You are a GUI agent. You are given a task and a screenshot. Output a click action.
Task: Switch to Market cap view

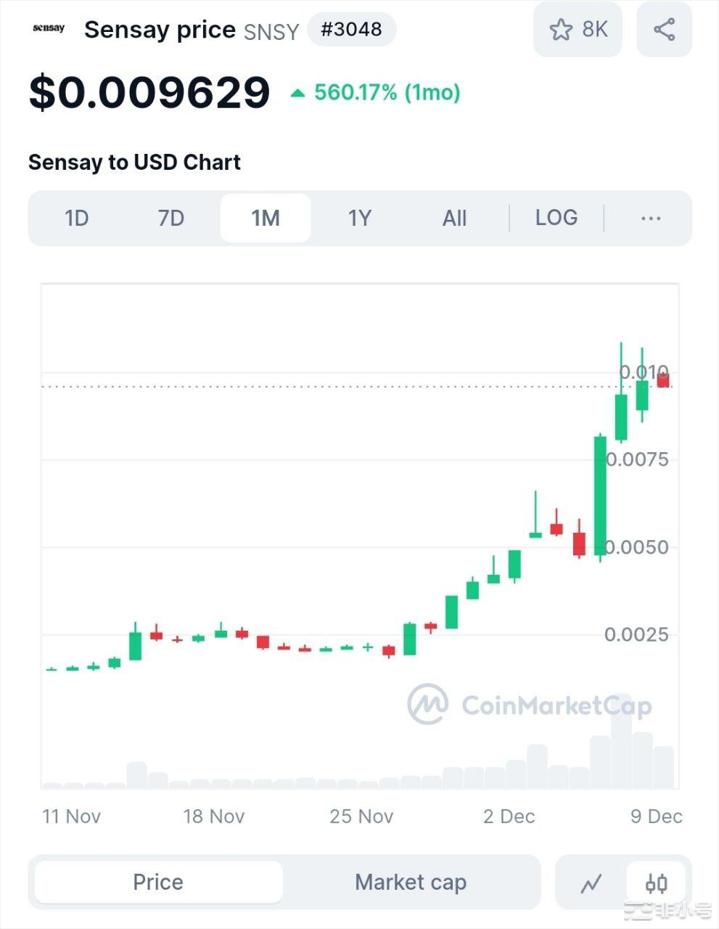(x=410, y=882)
